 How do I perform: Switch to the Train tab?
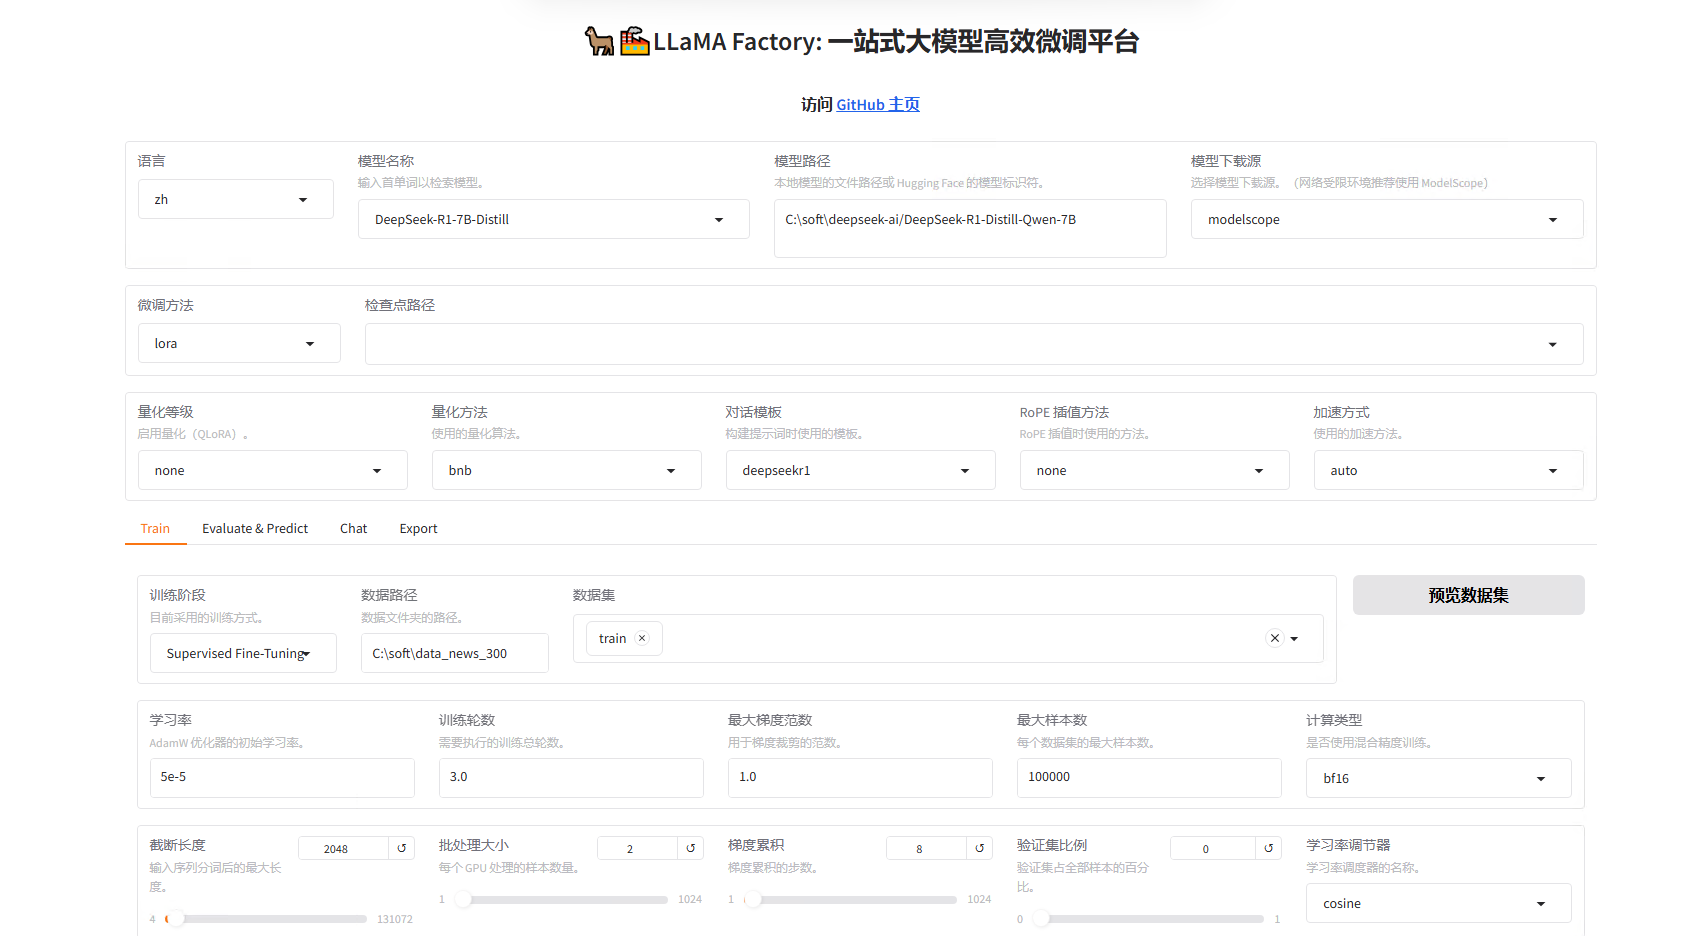[x=155, y=528]
